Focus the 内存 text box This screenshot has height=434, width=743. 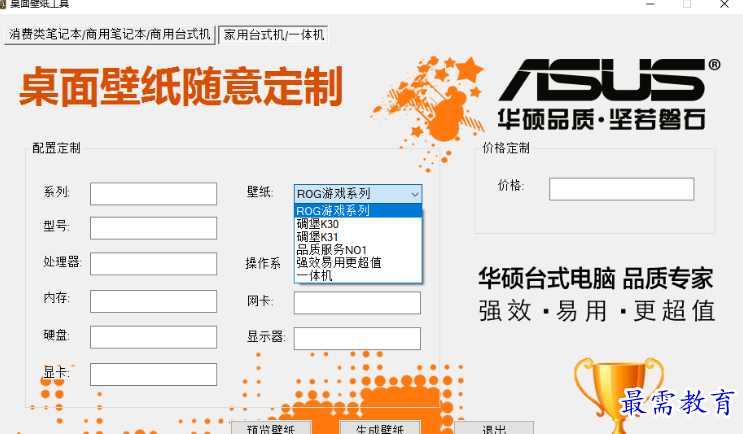click(x=154, y=301)
